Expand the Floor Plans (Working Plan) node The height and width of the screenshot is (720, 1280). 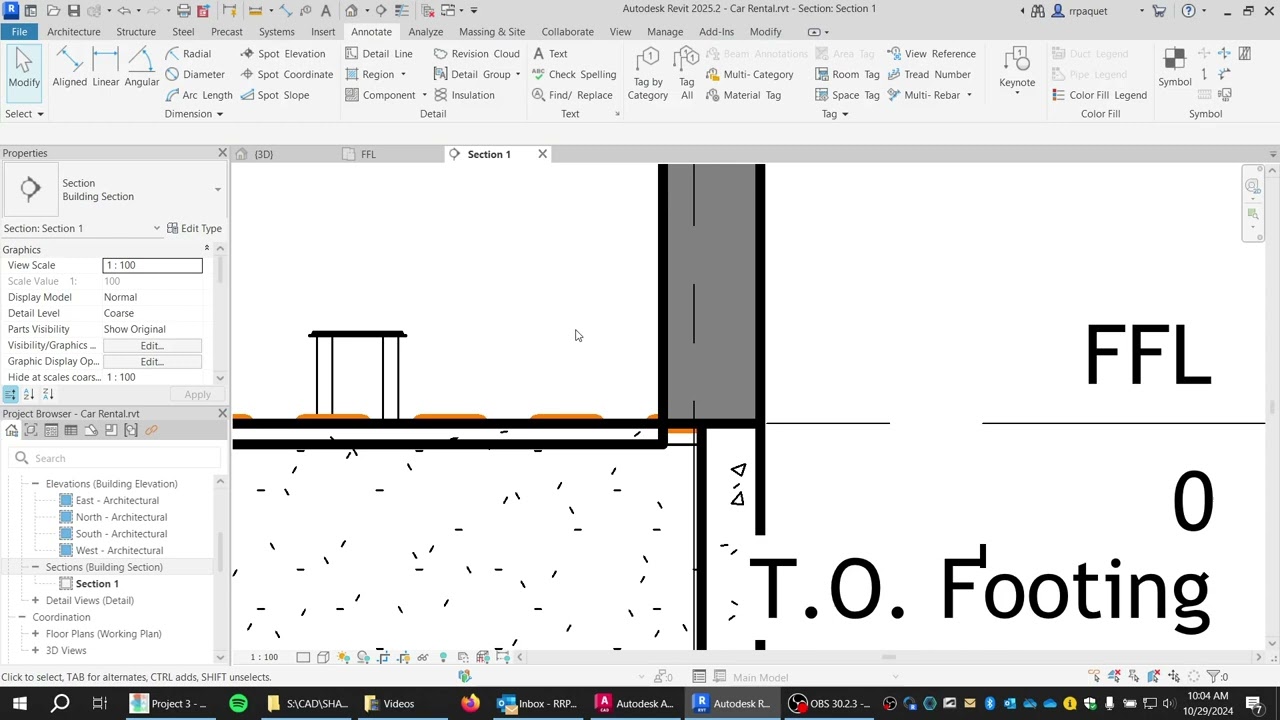click(35, 634)
